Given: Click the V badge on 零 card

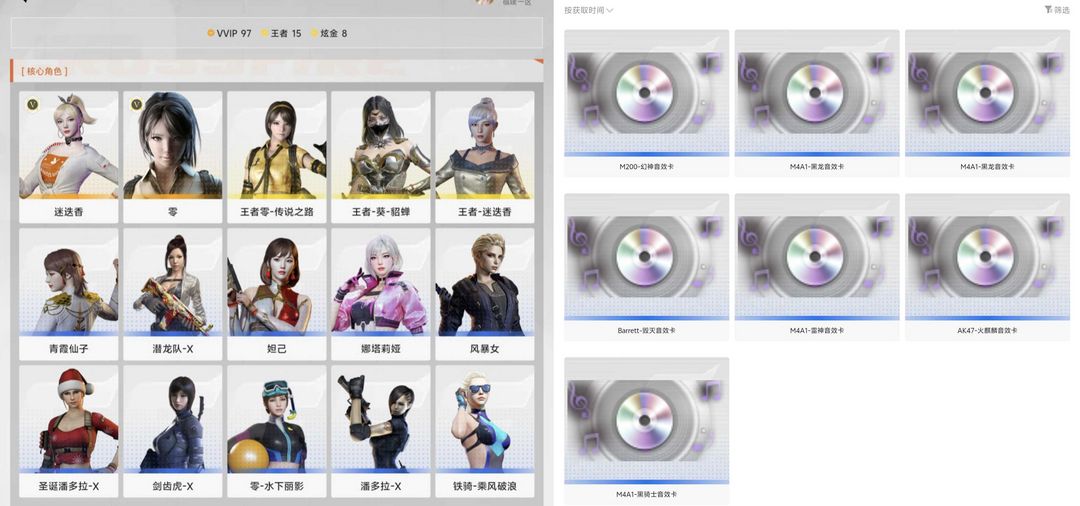Looking at the screenshot, I should (136, 104).
